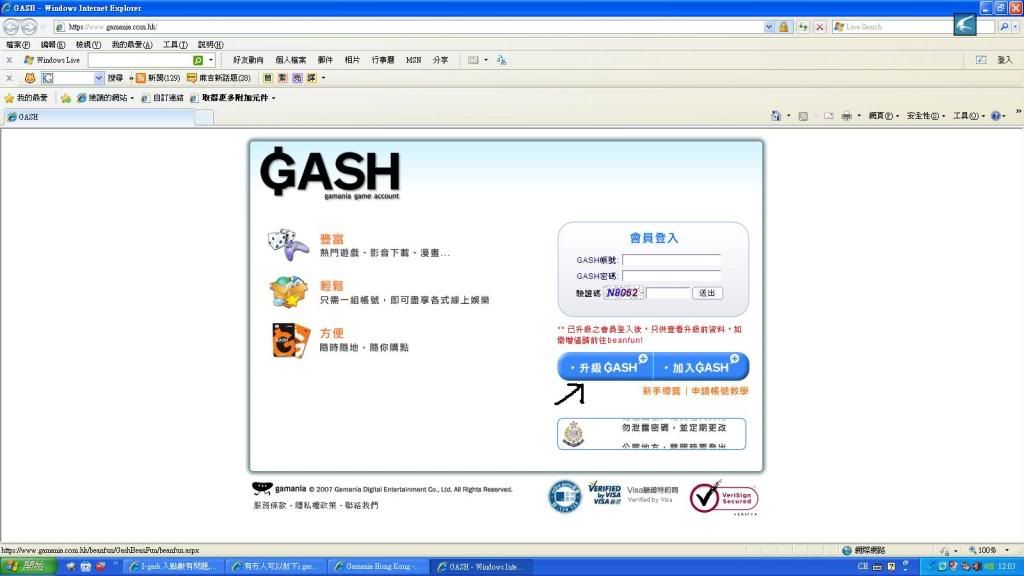The height and width of the screenshot is (576, 1024).
Task: Open the address bar URL dropdown
Action: pos(767,27)
